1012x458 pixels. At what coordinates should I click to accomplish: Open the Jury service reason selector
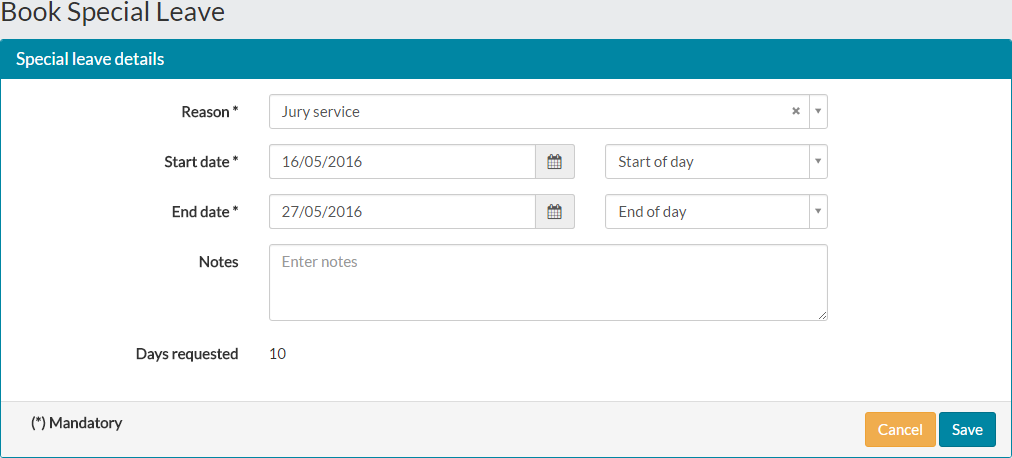click(x=548, y=112)
